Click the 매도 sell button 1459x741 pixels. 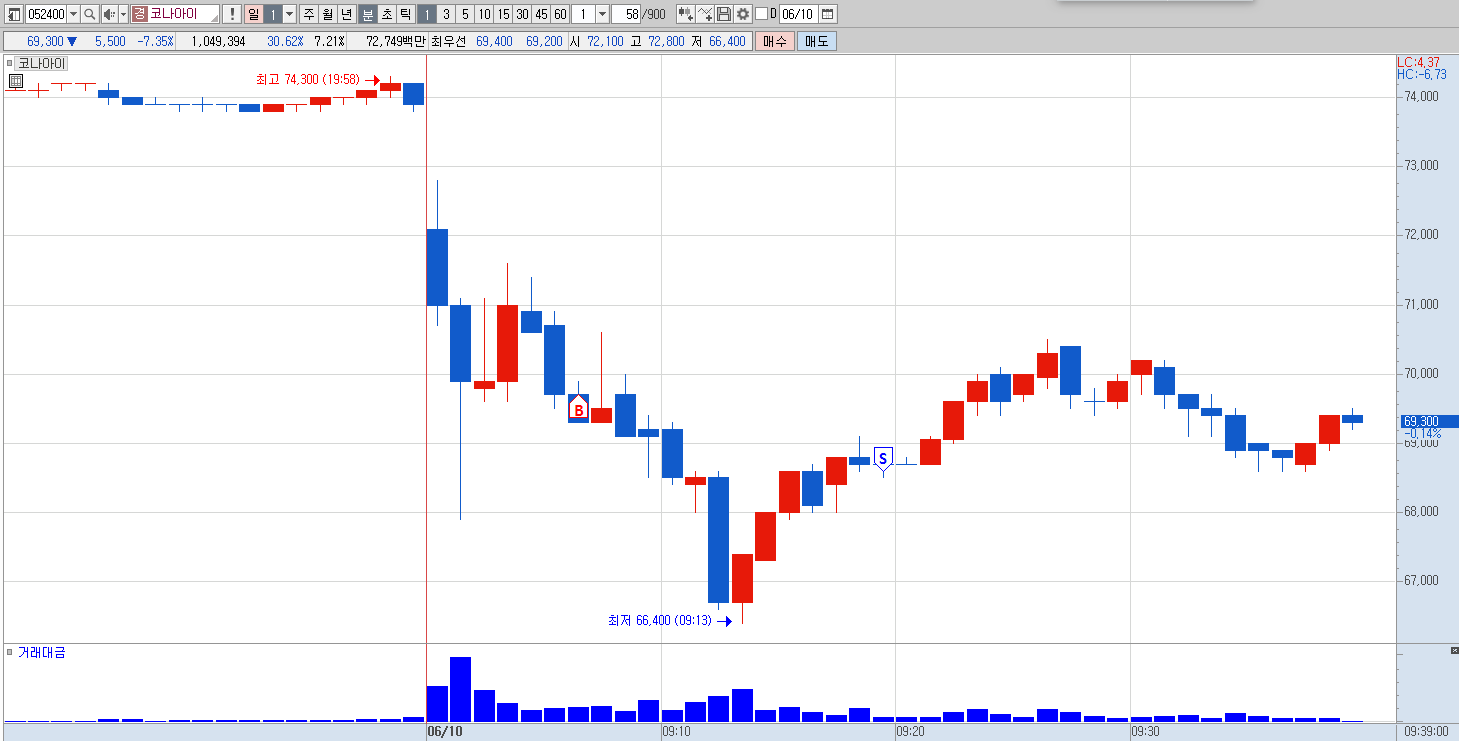tap(817, 41)
